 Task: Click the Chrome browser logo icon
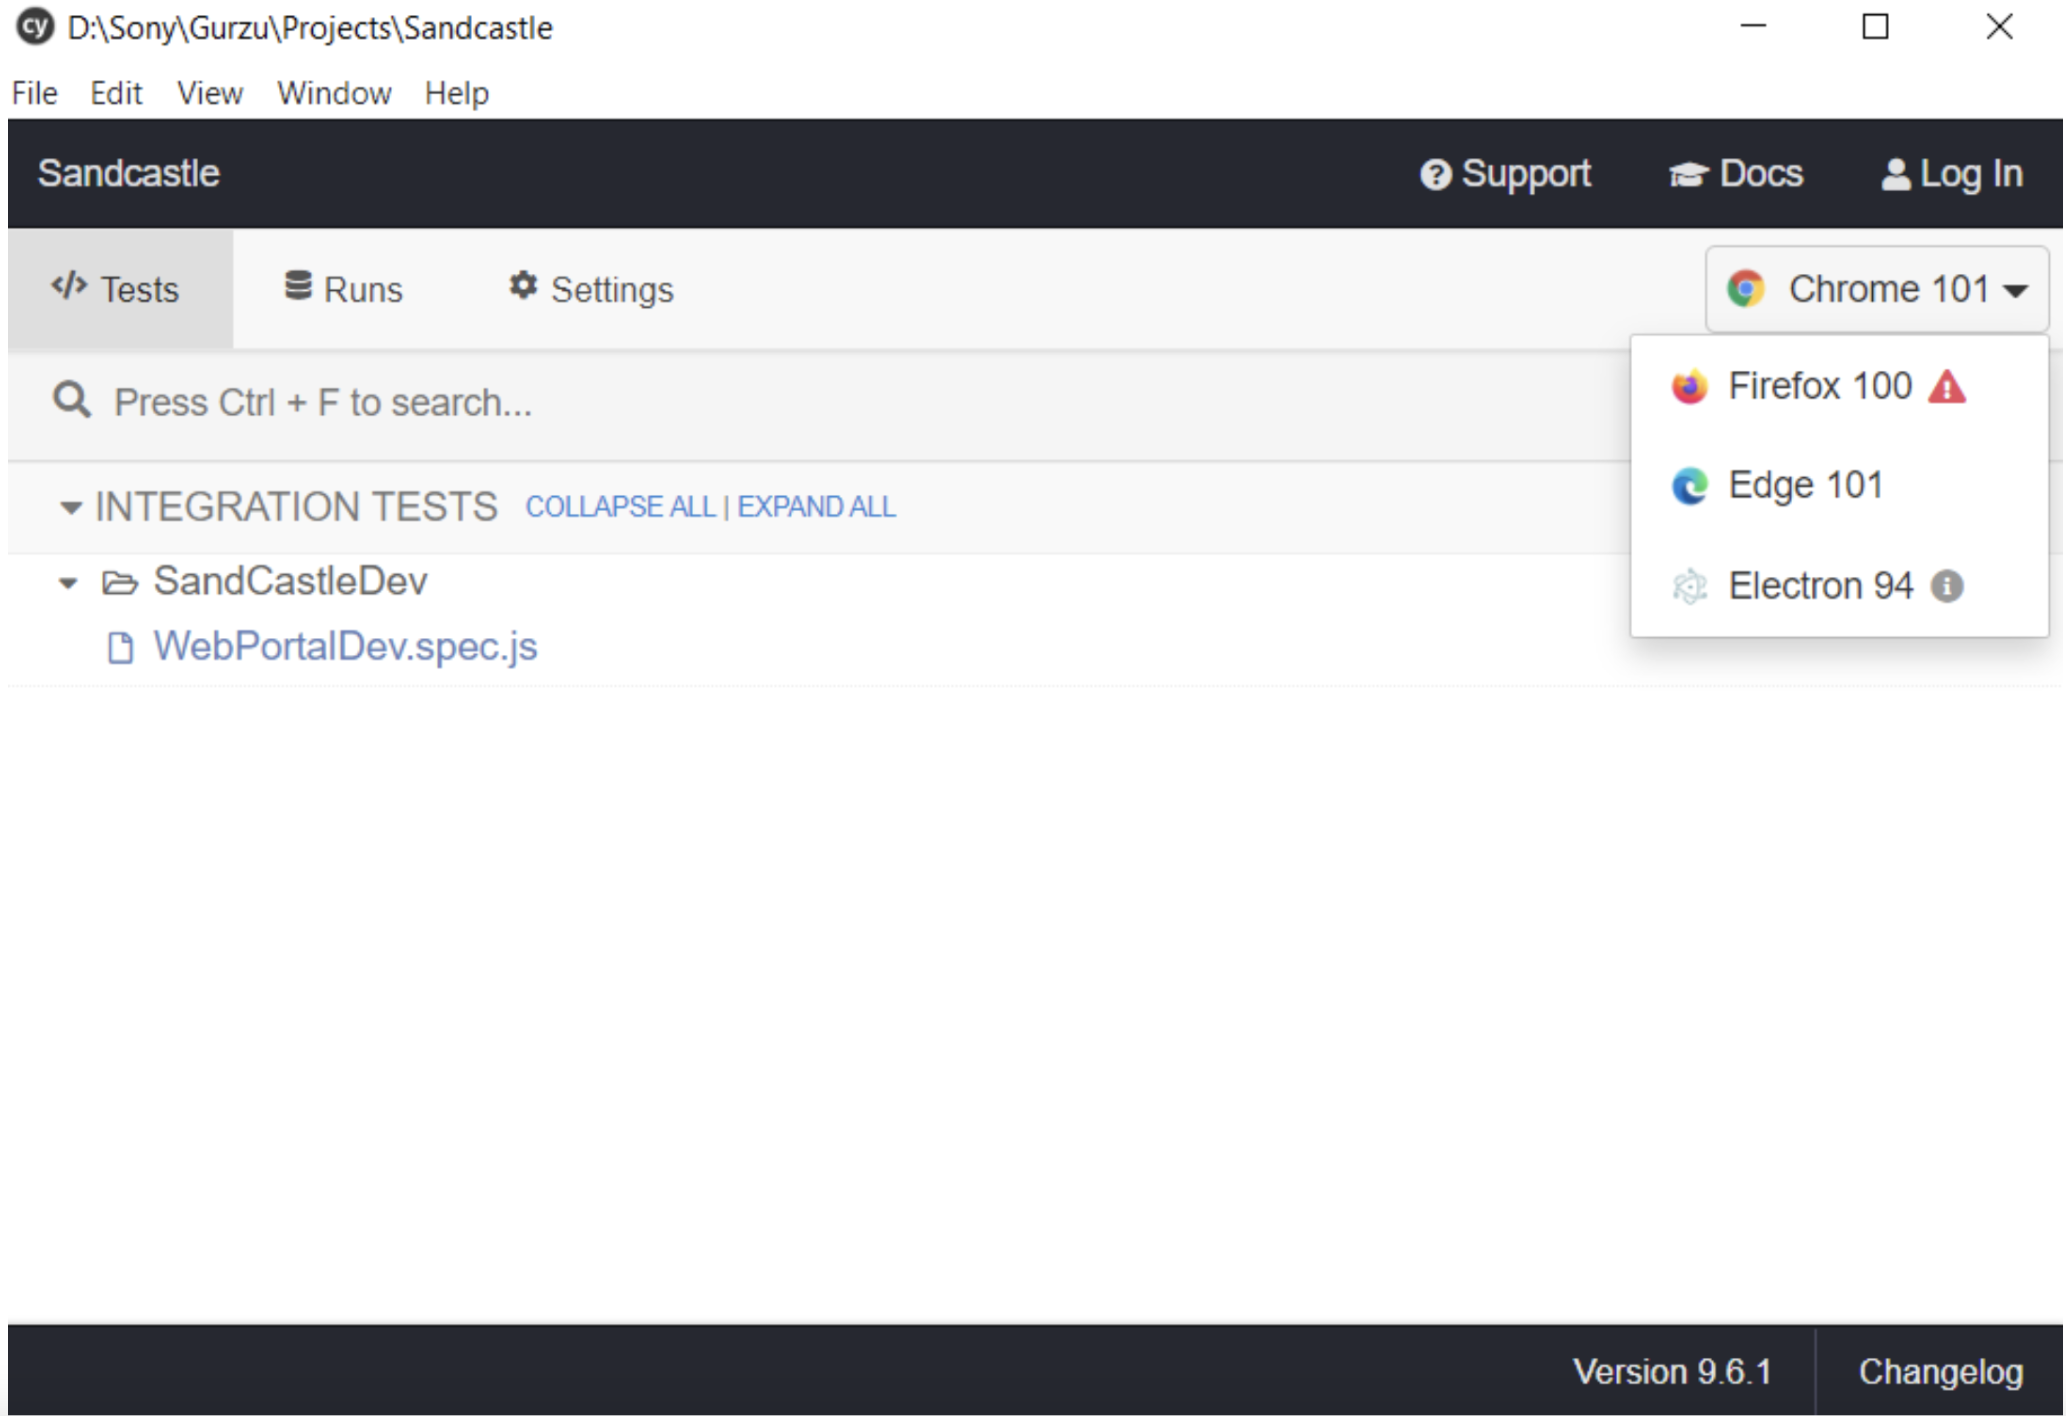click(1745, 289)
